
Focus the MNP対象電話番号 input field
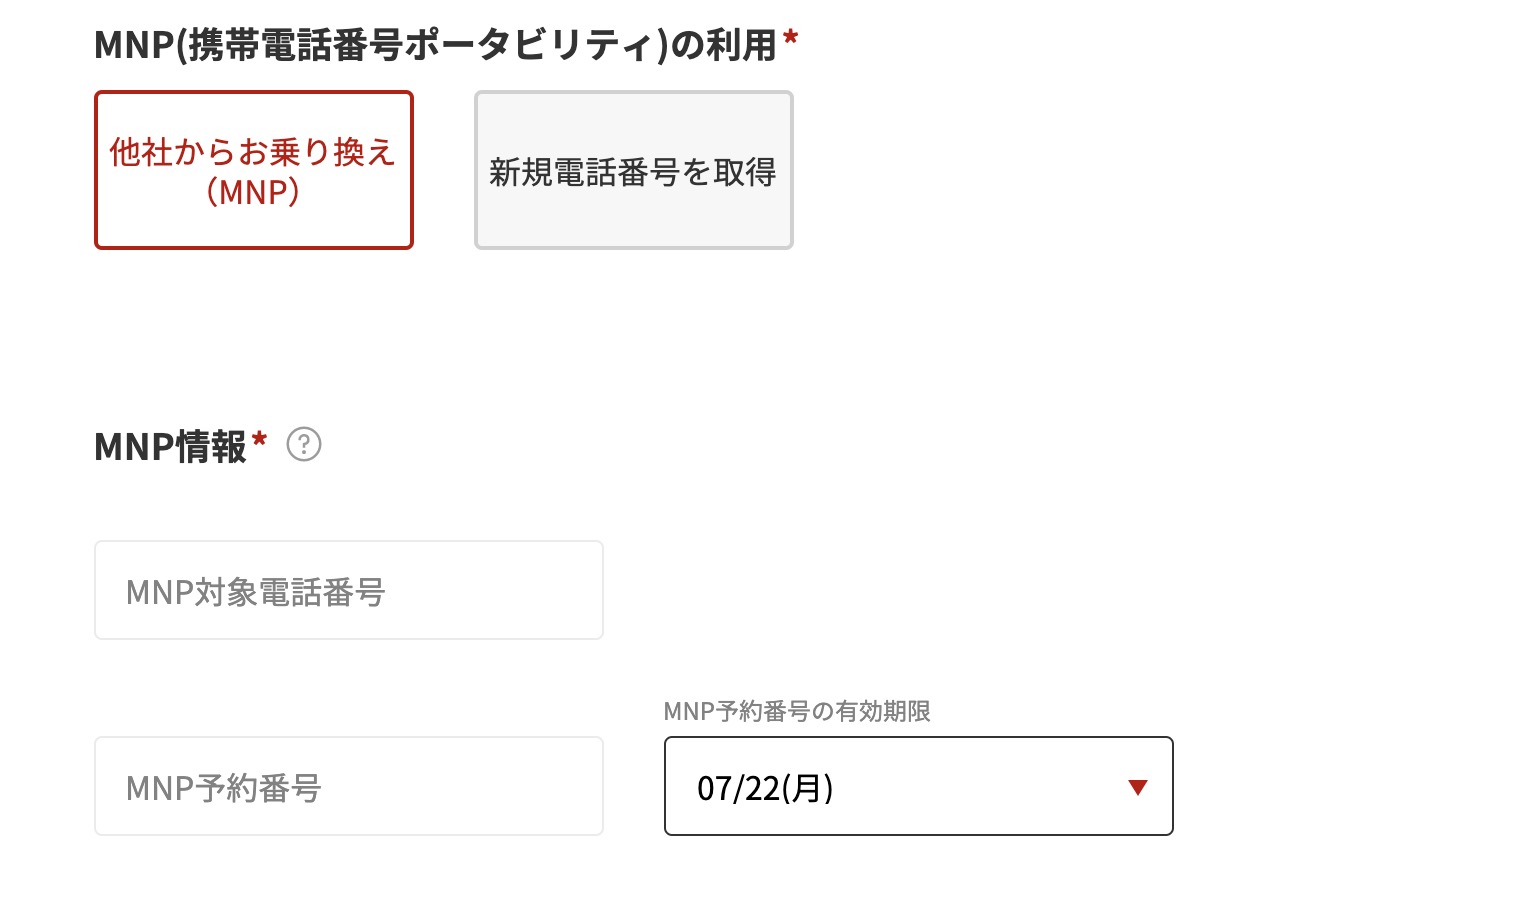point(349,590)
